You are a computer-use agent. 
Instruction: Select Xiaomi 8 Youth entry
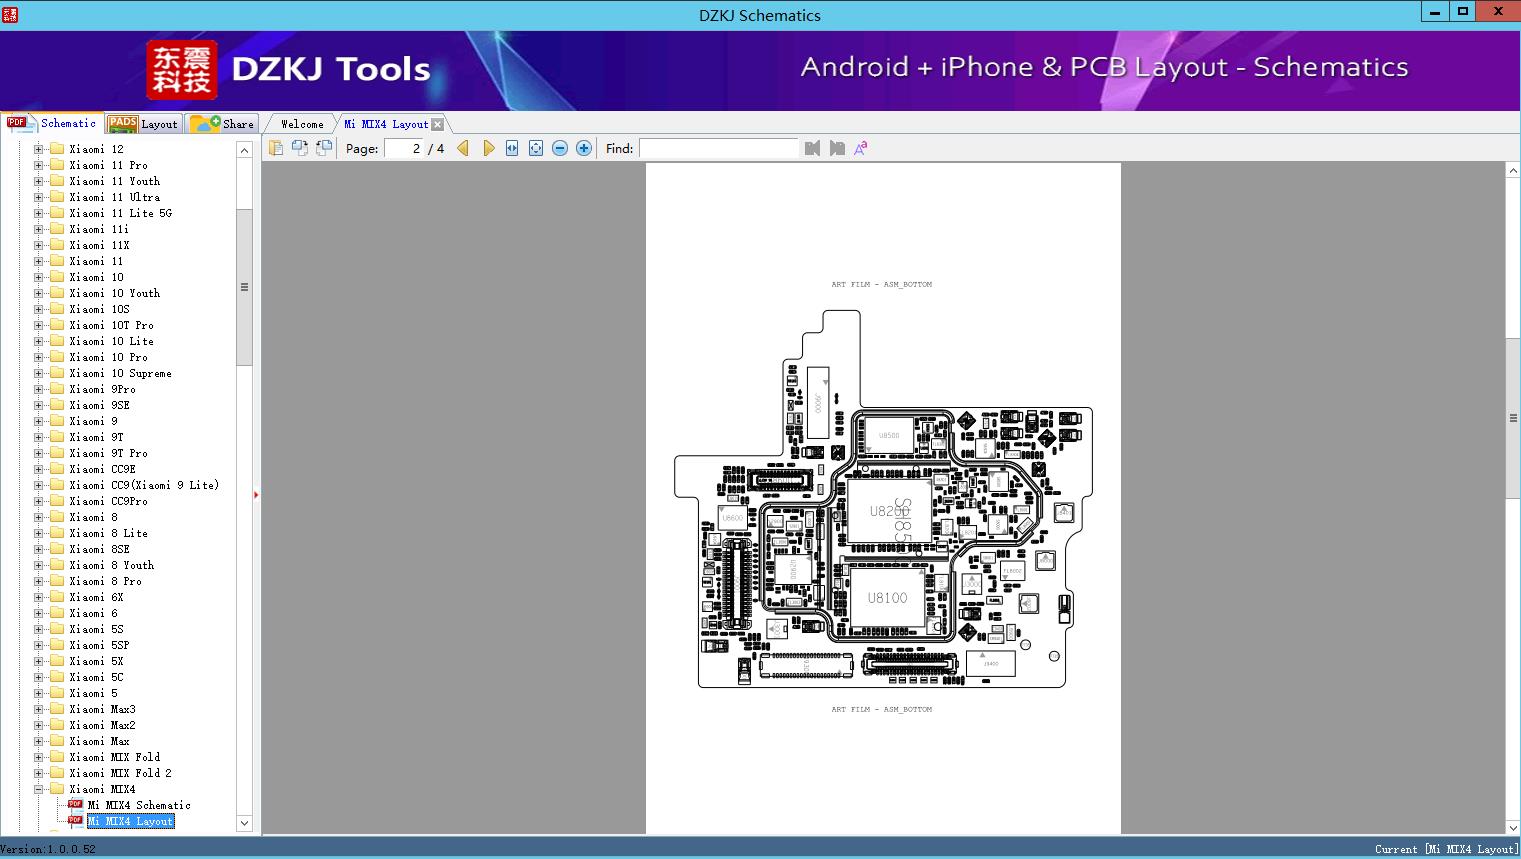[111, 565]
